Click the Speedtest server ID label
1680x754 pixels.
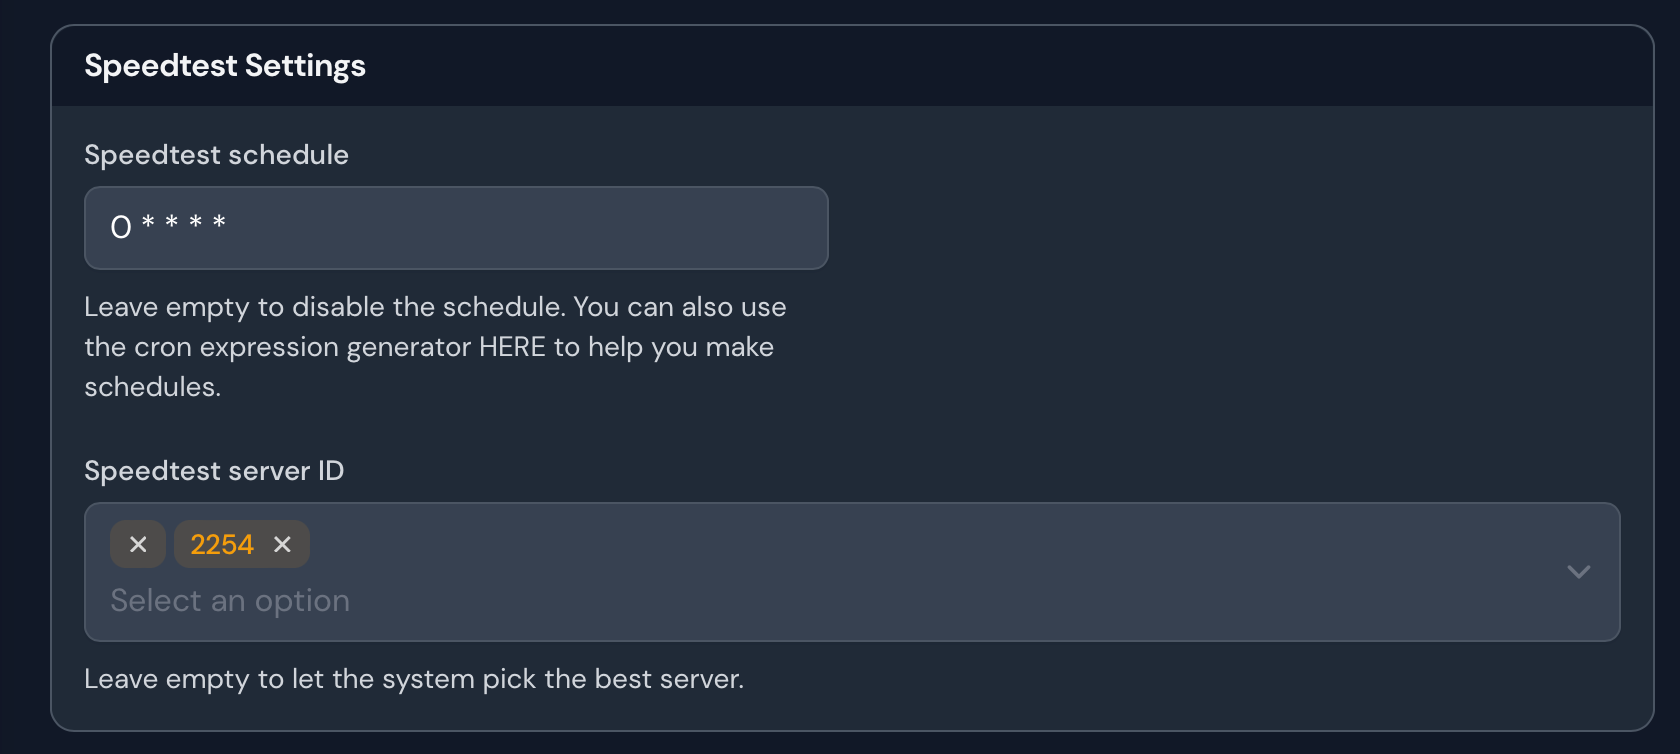(x=214, y=471)
